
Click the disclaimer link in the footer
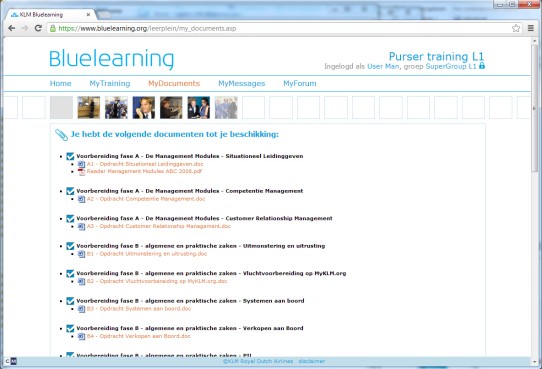point(311,361)
